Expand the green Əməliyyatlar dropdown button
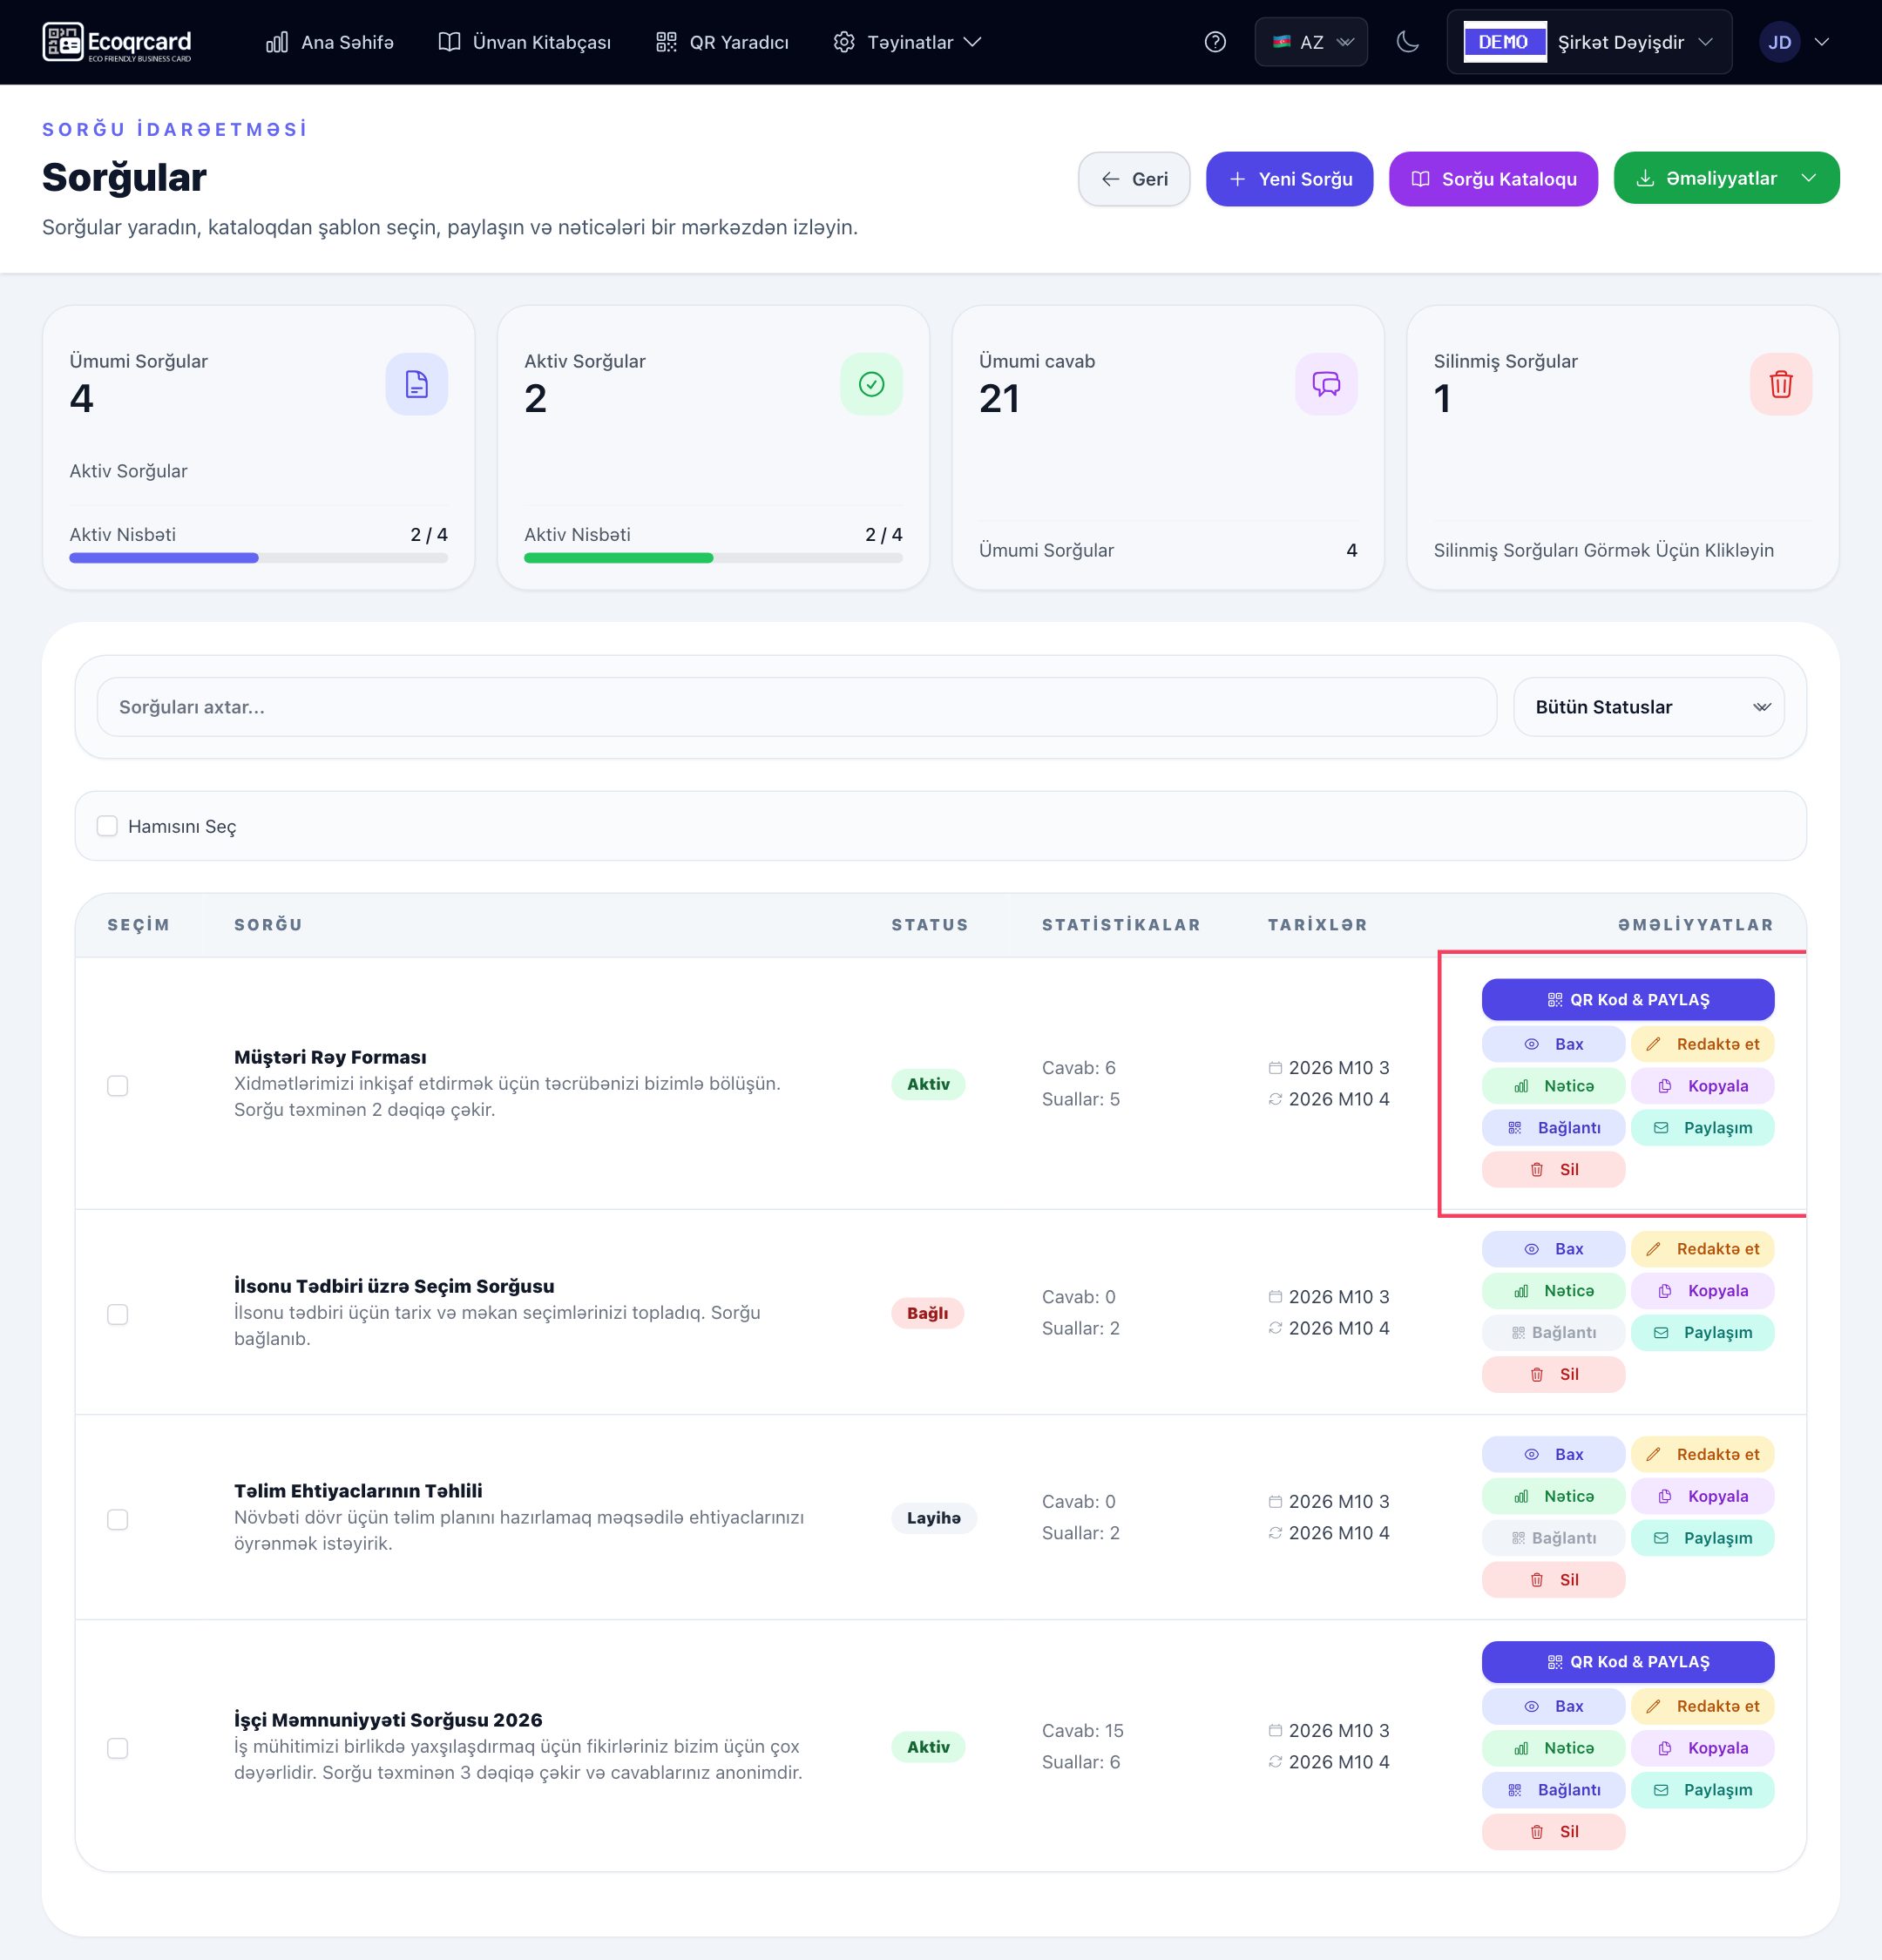Screen dimensions: 1882x1960 point(1726,178)
